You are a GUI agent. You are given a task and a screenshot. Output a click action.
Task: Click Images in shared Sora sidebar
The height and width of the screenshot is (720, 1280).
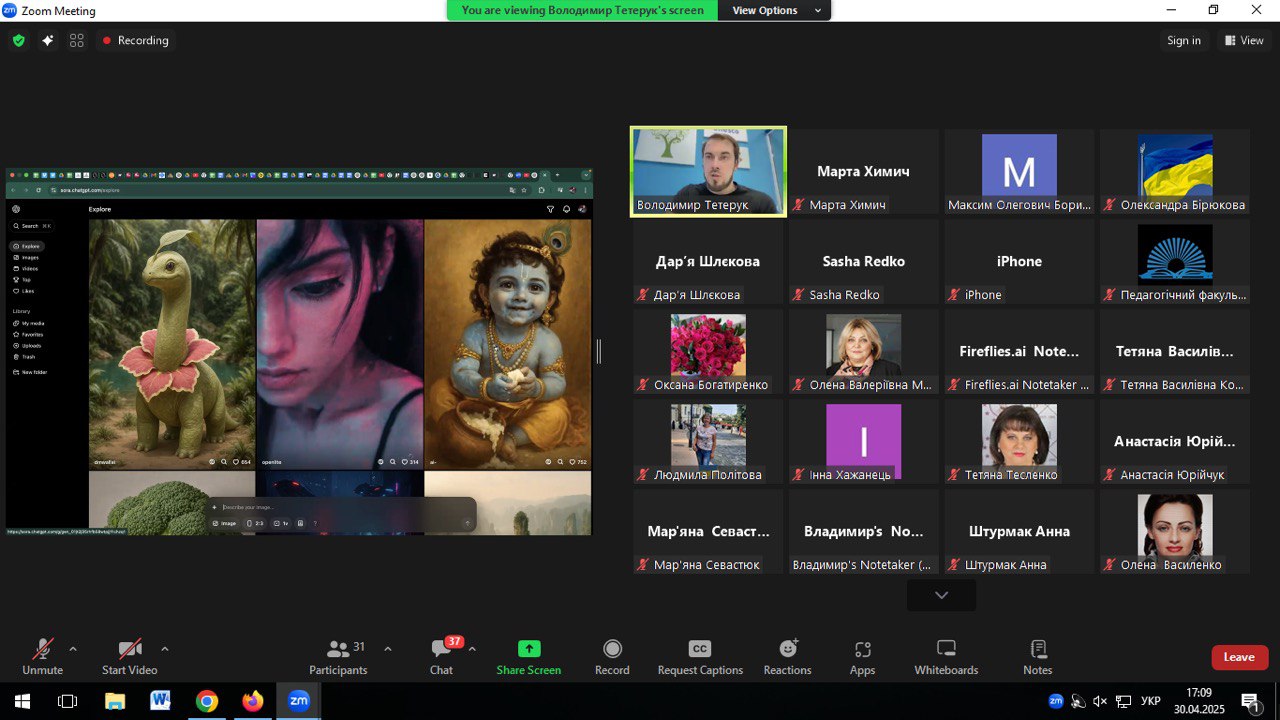(x=27, y=257)
